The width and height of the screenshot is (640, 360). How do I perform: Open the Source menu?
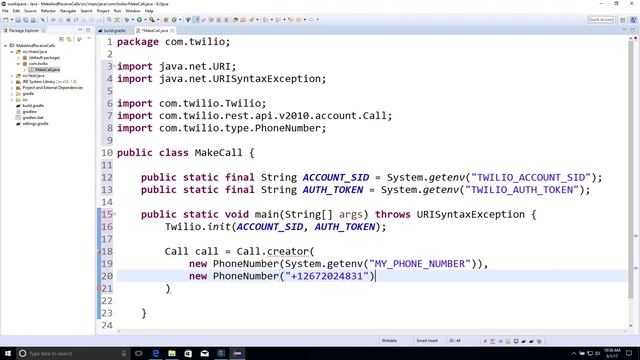[x=30, y=11]
